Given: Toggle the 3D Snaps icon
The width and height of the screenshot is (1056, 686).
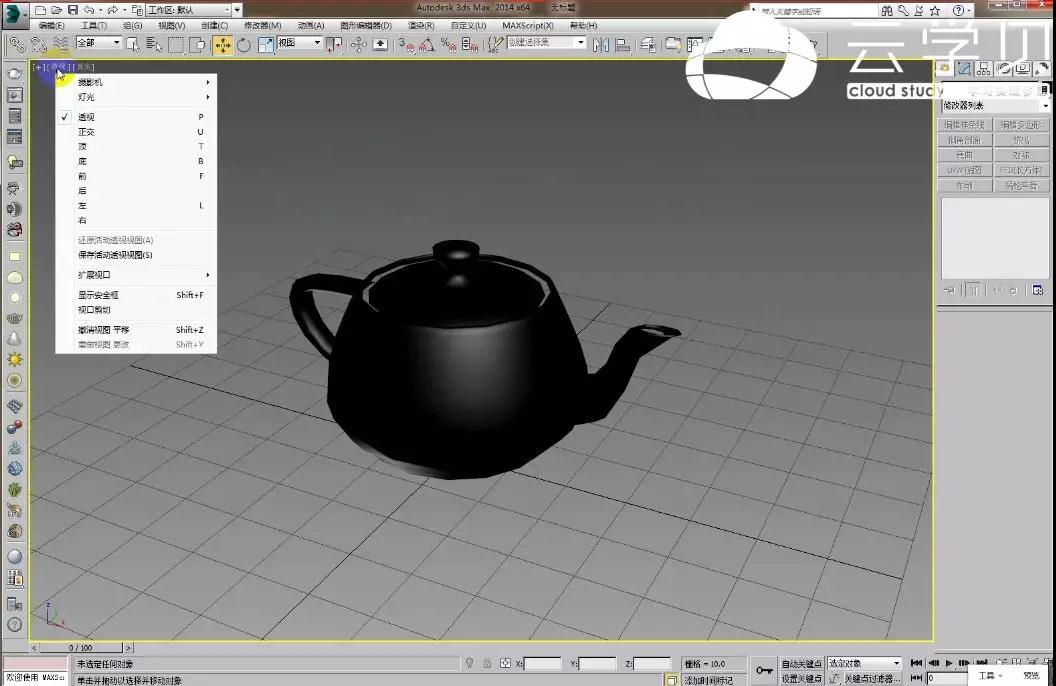Looking at the screenshot, I should (x=406, y=45).
